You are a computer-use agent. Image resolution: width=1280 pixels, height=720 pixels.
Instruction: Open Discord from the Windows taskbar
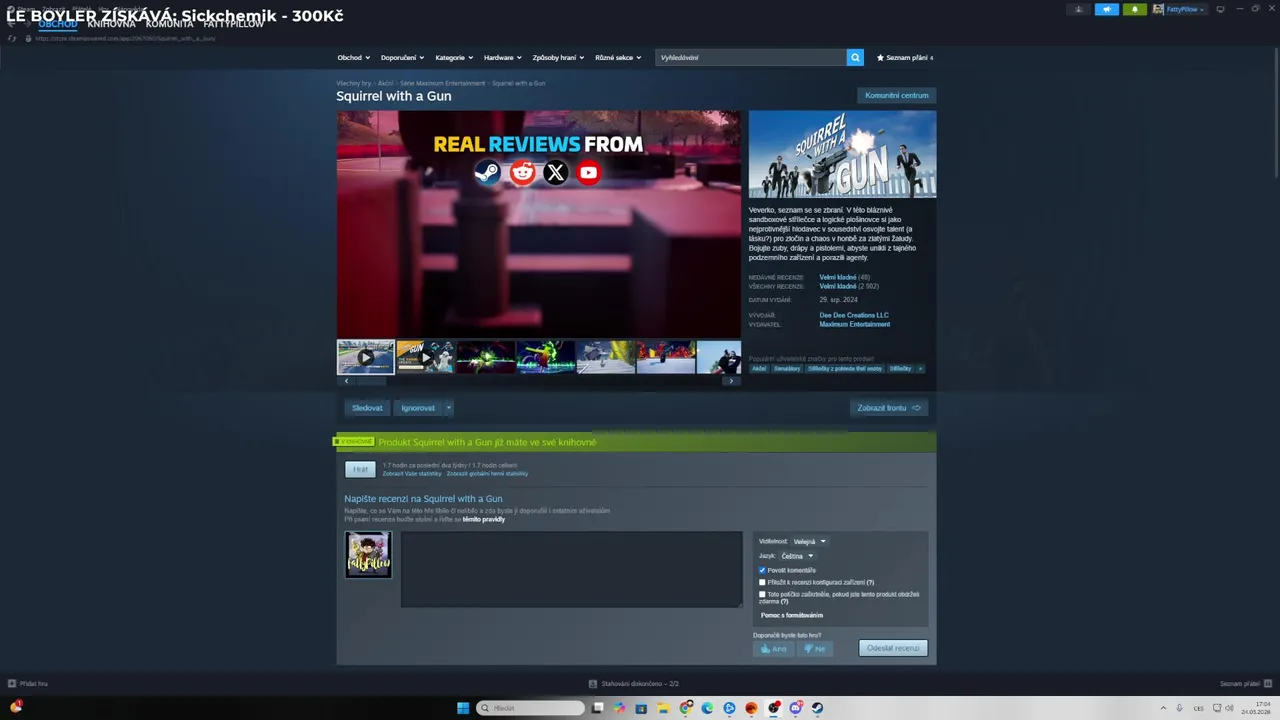click(795, 708)
